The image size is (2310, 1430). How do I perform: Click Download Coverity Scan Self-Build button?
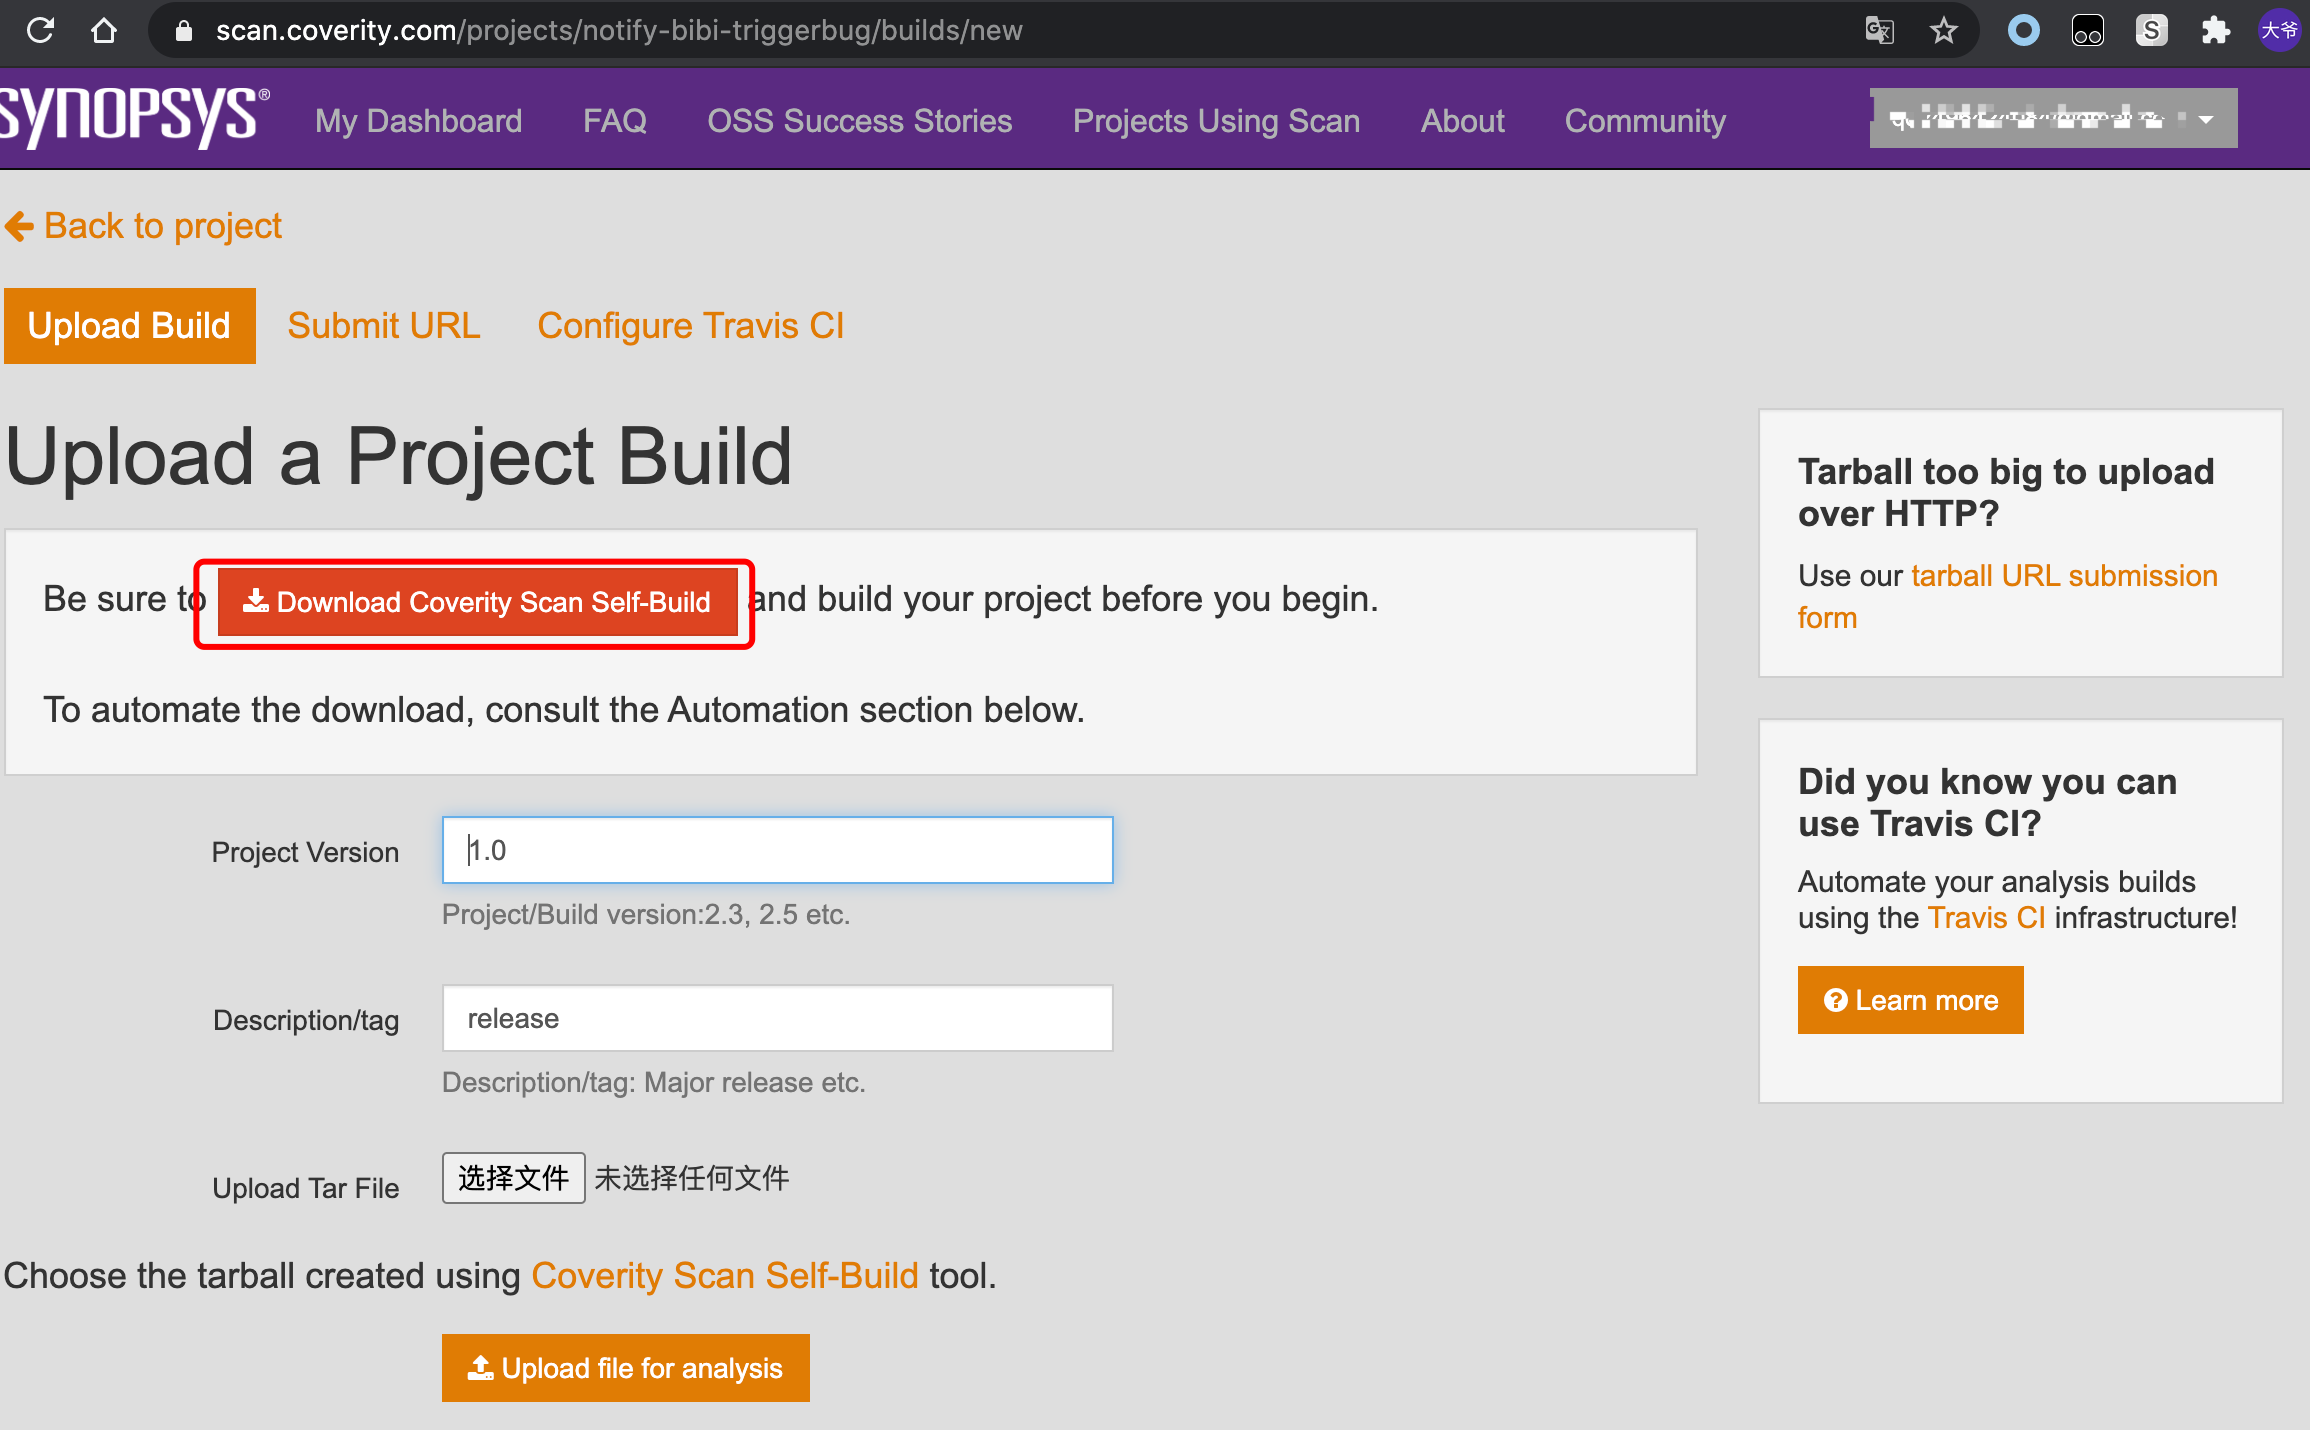point(477,602)
